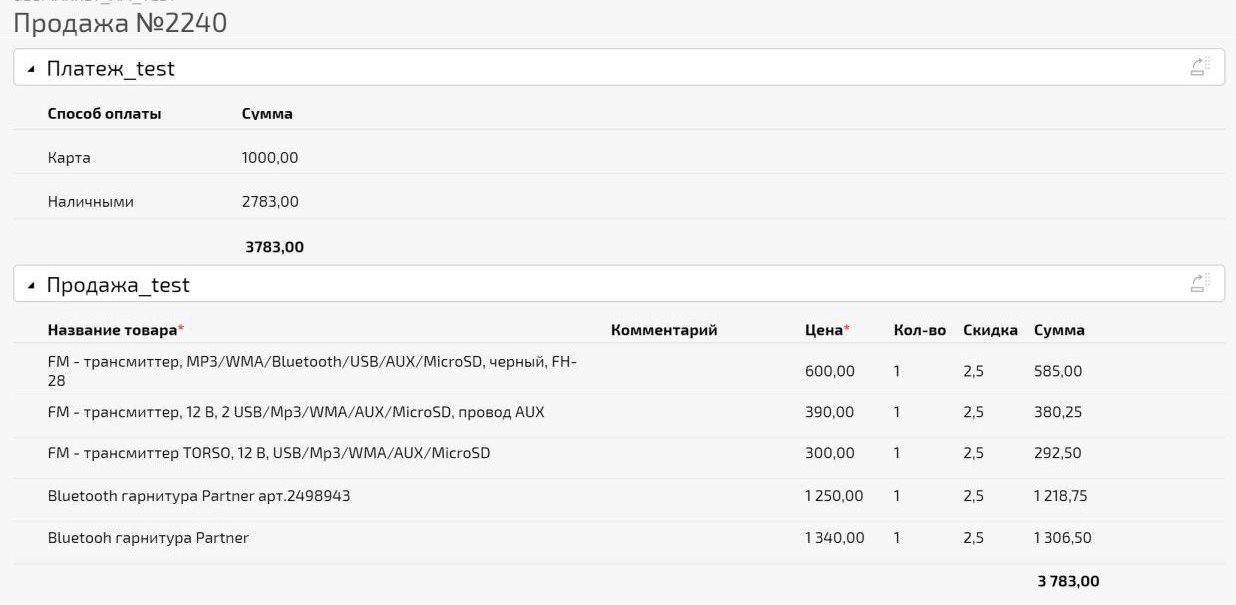Click the Кол-во column header
The image size is (1236, 605).
point(919,330)
